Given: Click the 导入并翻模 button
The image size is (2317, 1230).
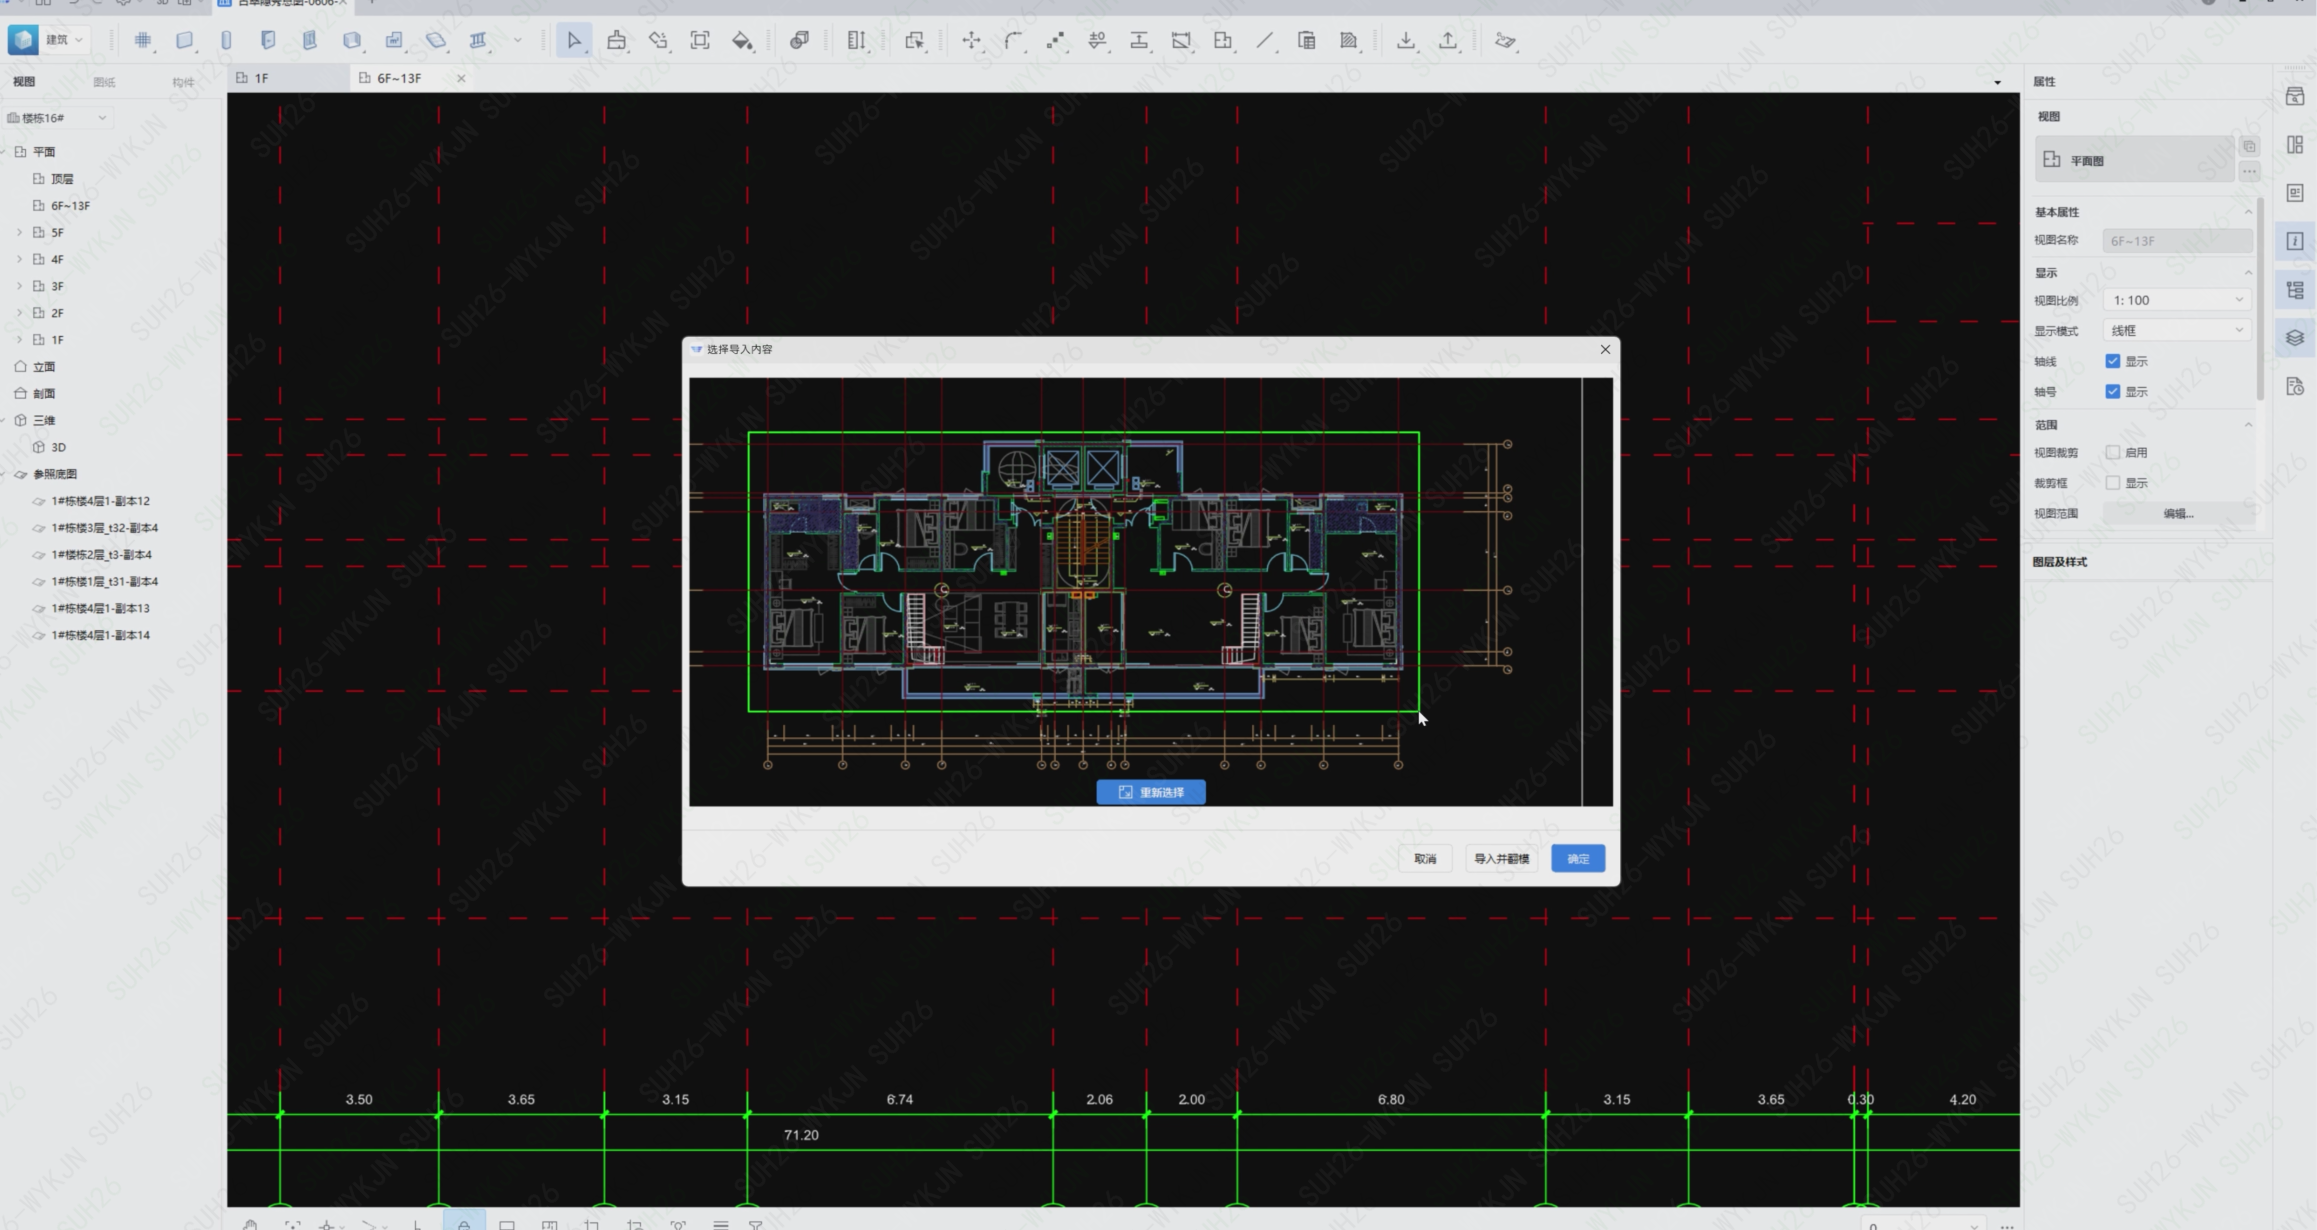Looking at the screenshot, I should (1501, 859).
